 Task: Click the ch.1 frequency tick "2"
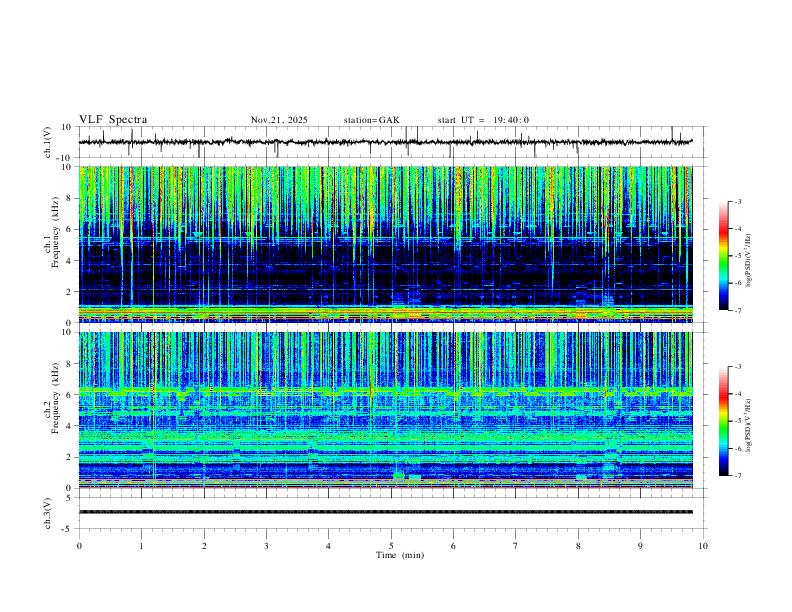[x=69, y=291]
